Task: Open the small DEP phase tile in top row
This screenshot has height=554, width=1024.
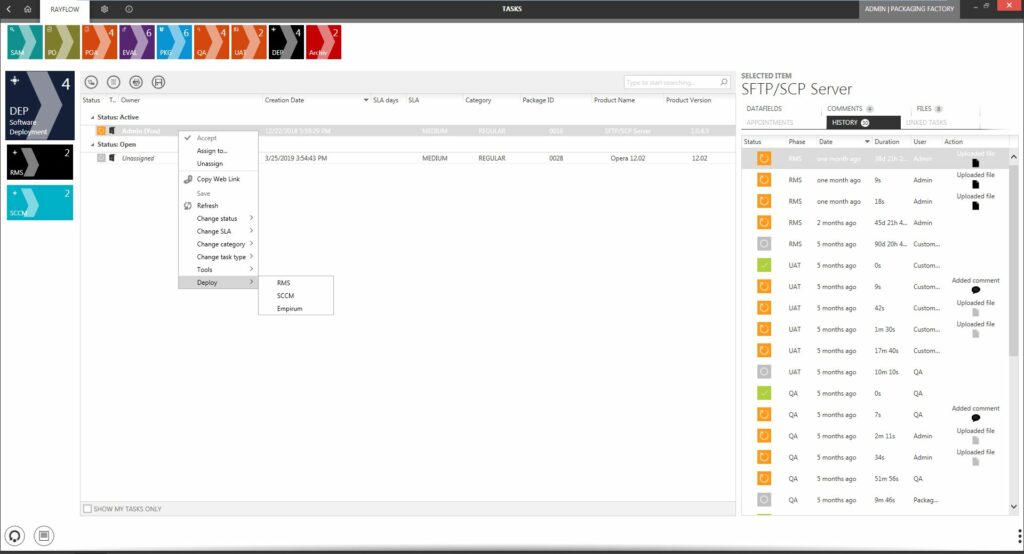Action: pyautogui.click(x=286, y=42)
